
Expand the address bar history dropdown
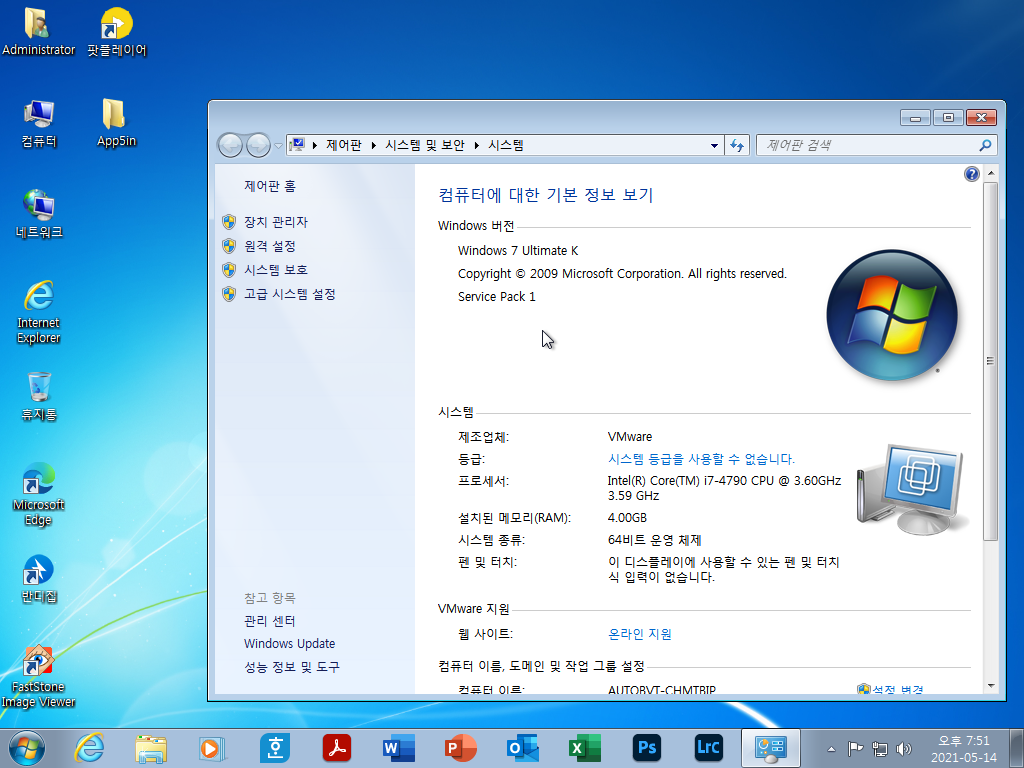(x=714, y=145)
